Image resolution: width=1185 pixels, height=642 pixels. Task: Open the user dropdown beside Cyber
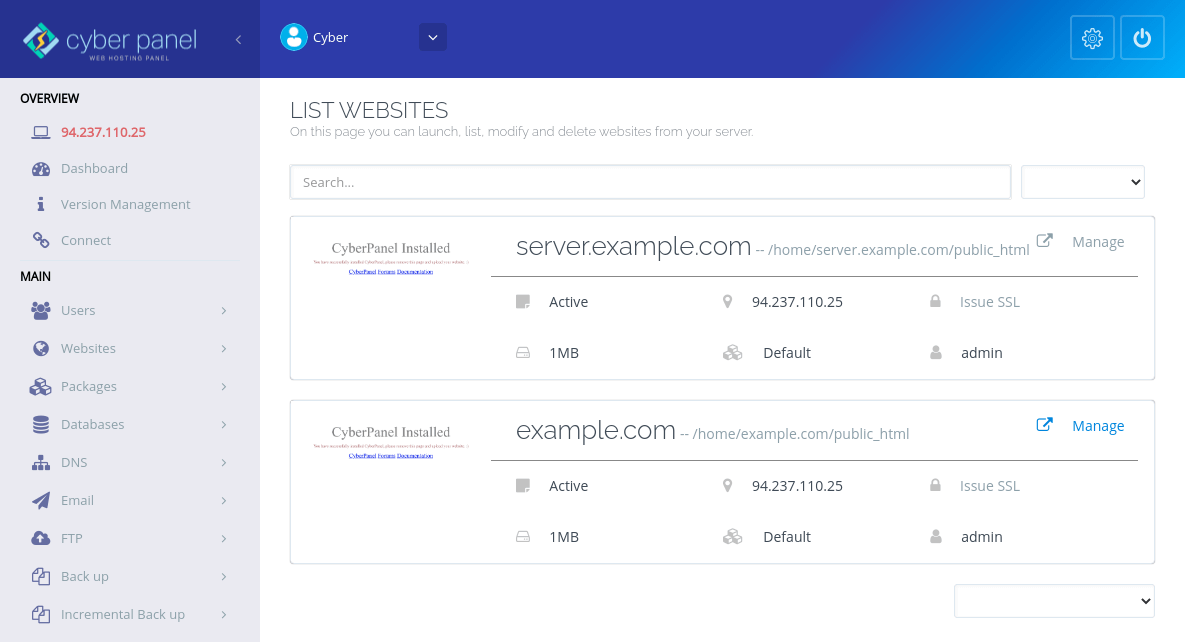coord(432,37)
